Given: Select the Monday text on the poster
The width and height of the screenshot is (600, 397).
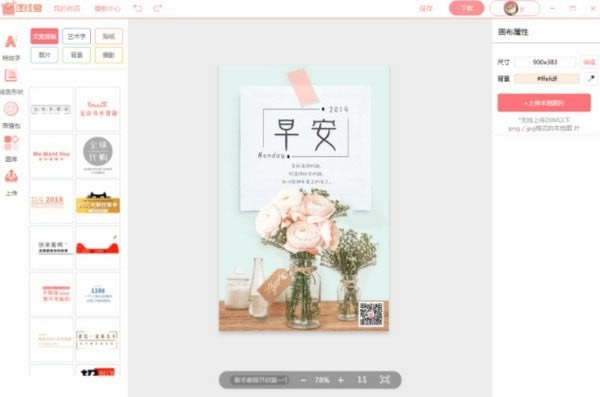Looking at the screenshot, I should point(271,155).
